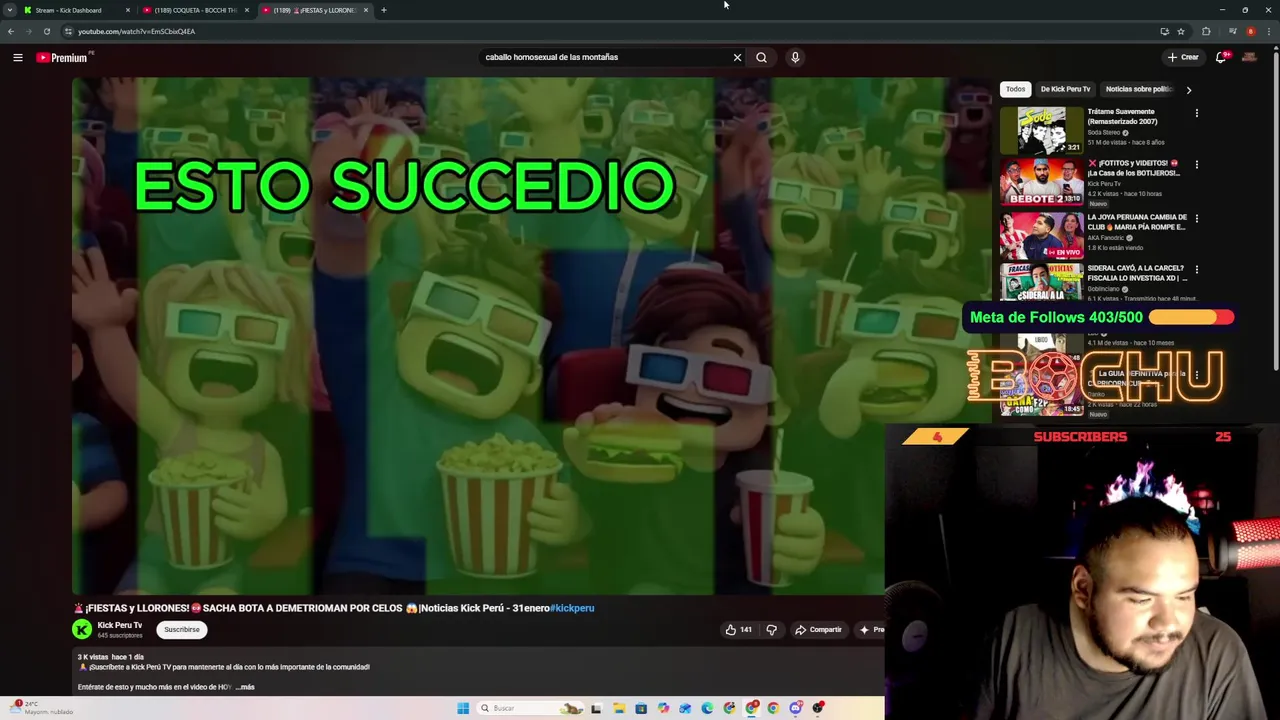
Task: Open LA JOYA PERUANA live video thumbnail
Action: (1041, 235)
